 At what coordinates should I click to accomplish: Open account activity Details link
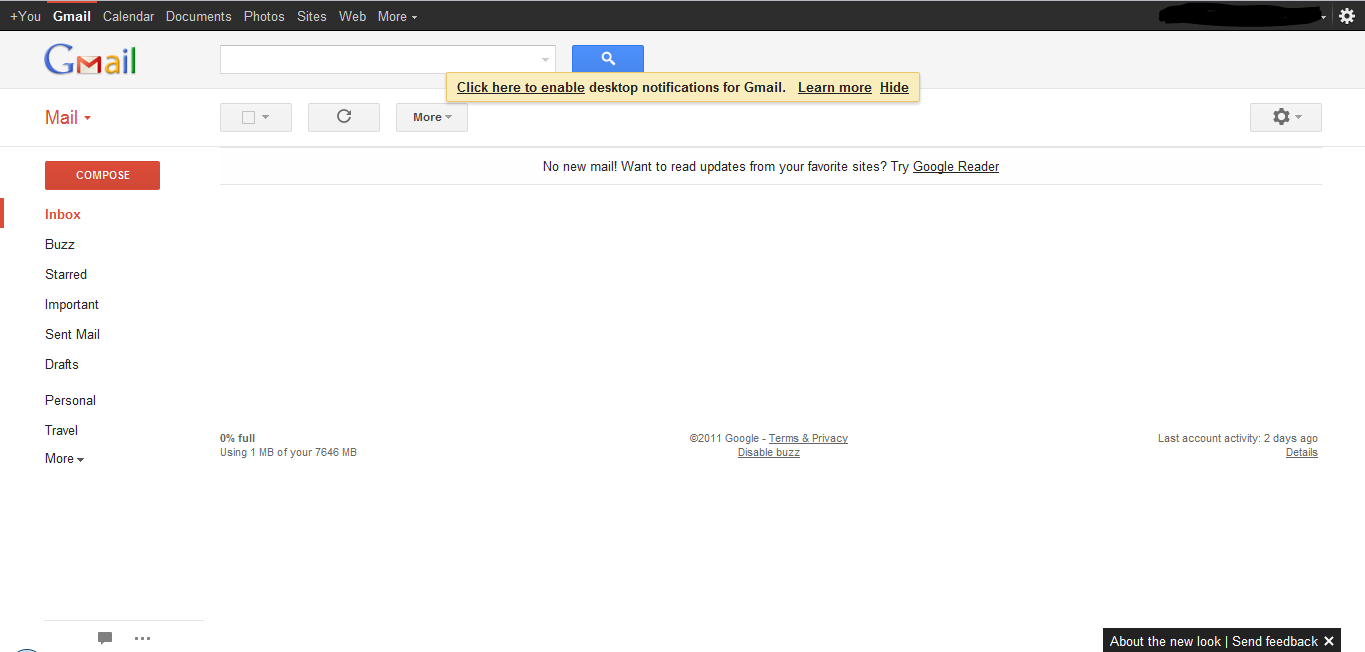(x=1302, y=452)
